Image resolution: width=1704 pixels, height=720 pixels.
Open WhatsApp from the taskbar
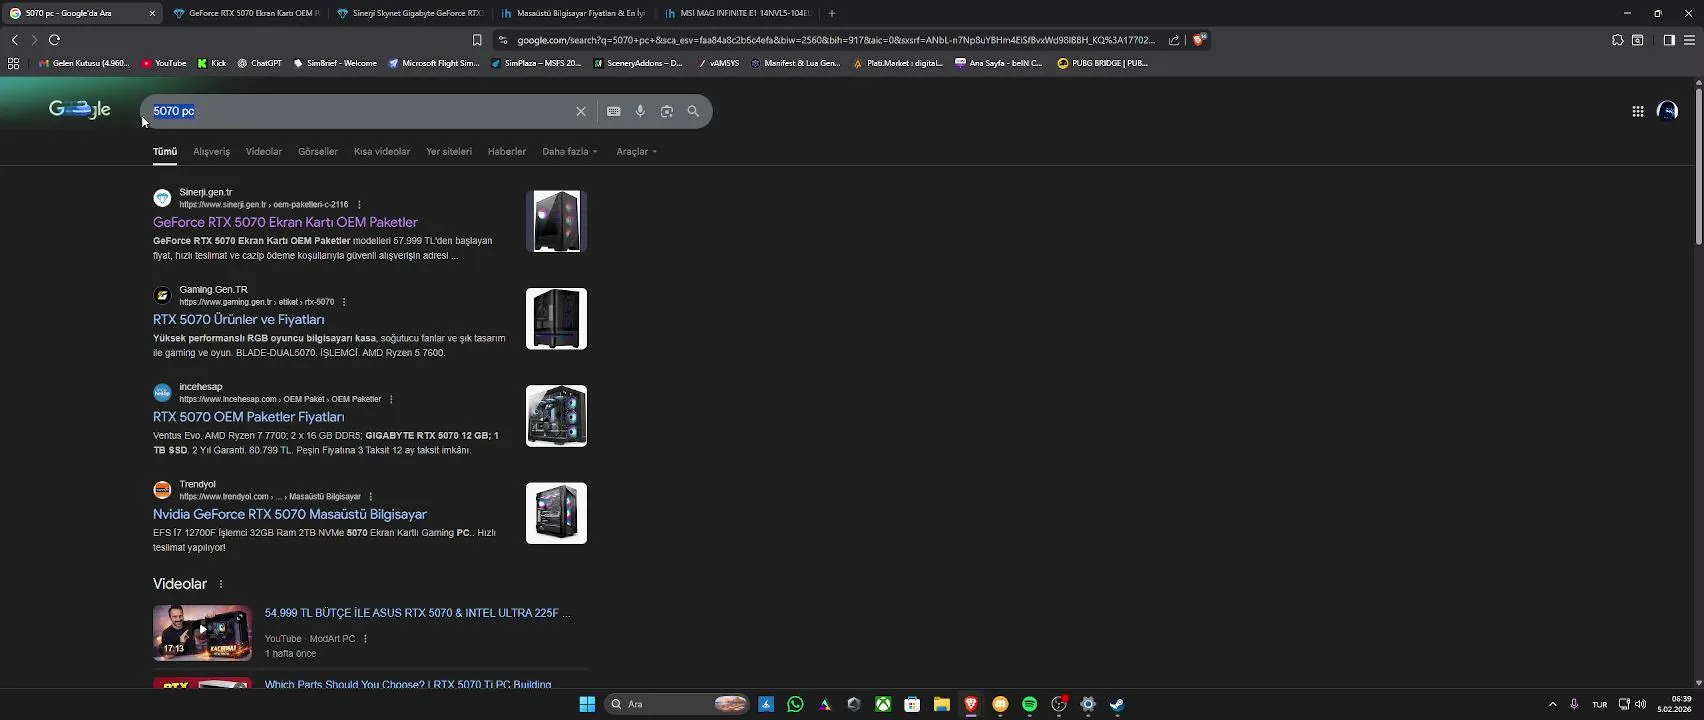point(795,704)
